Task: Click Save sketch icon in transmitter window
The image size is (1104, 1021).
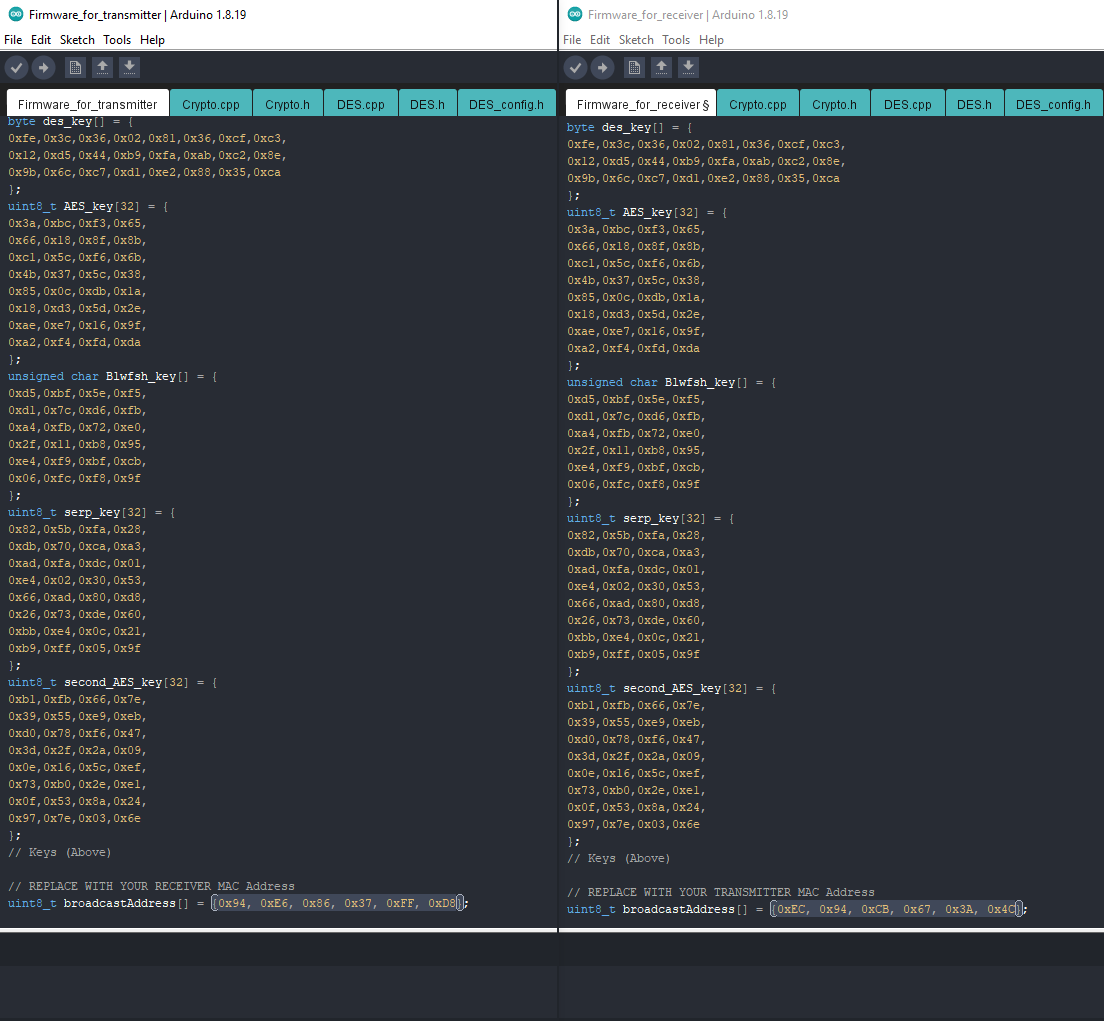Action: pos(129,68)
